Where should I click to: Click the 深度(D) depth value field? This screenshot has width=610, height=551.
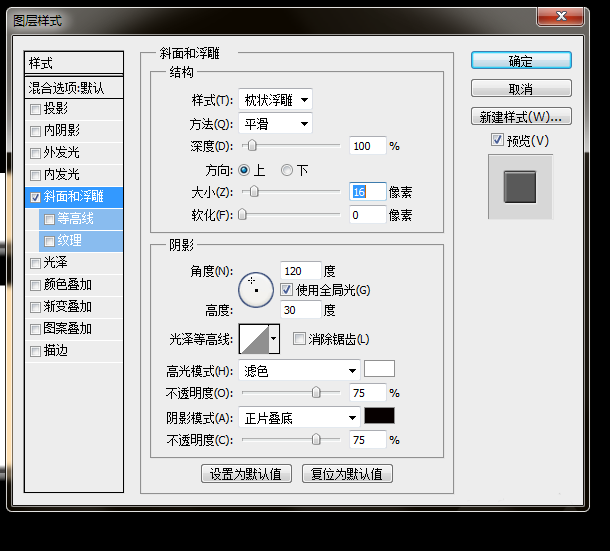(366, 146)
